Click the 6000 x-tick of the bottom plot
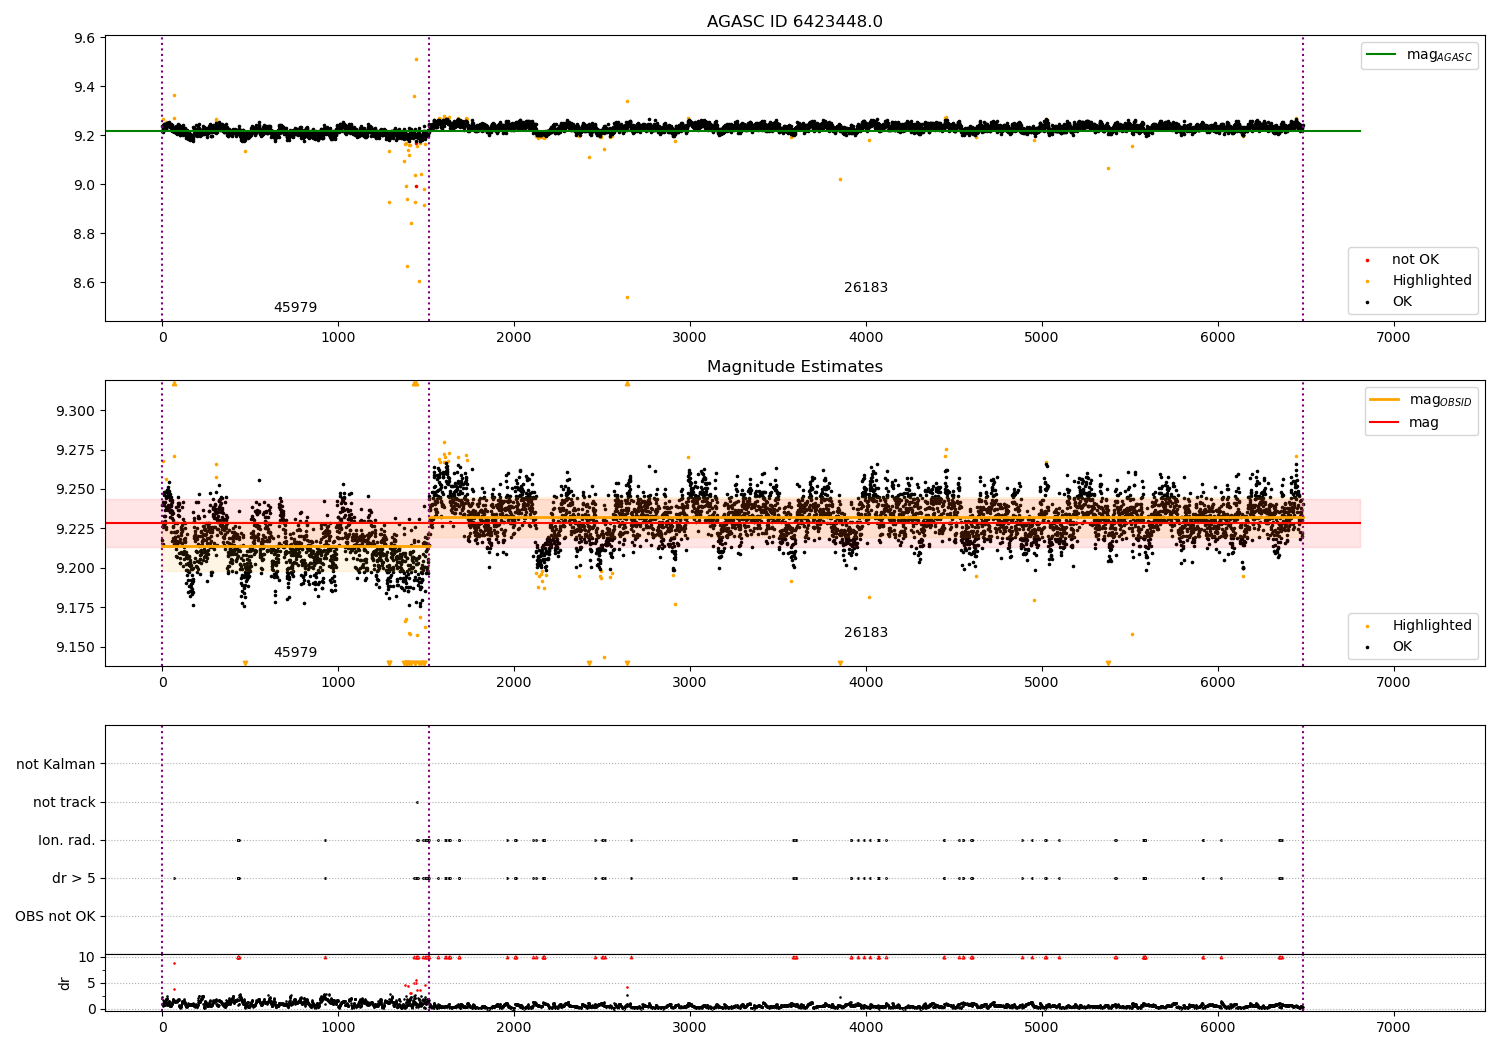 click(1218, 1028)
